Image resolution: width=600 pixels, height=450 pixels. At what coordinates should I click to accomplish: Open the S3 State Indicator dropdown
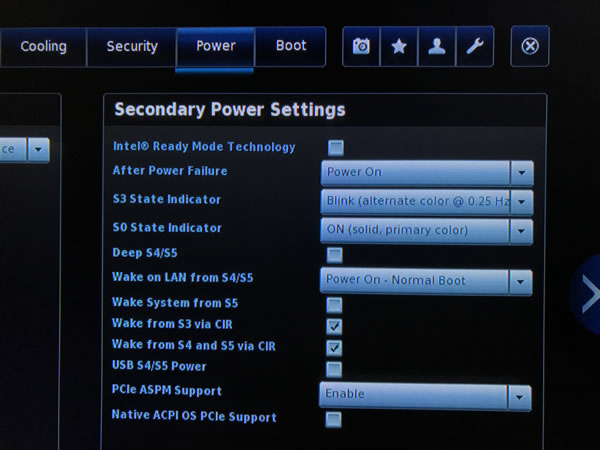[x=427, y=202]
